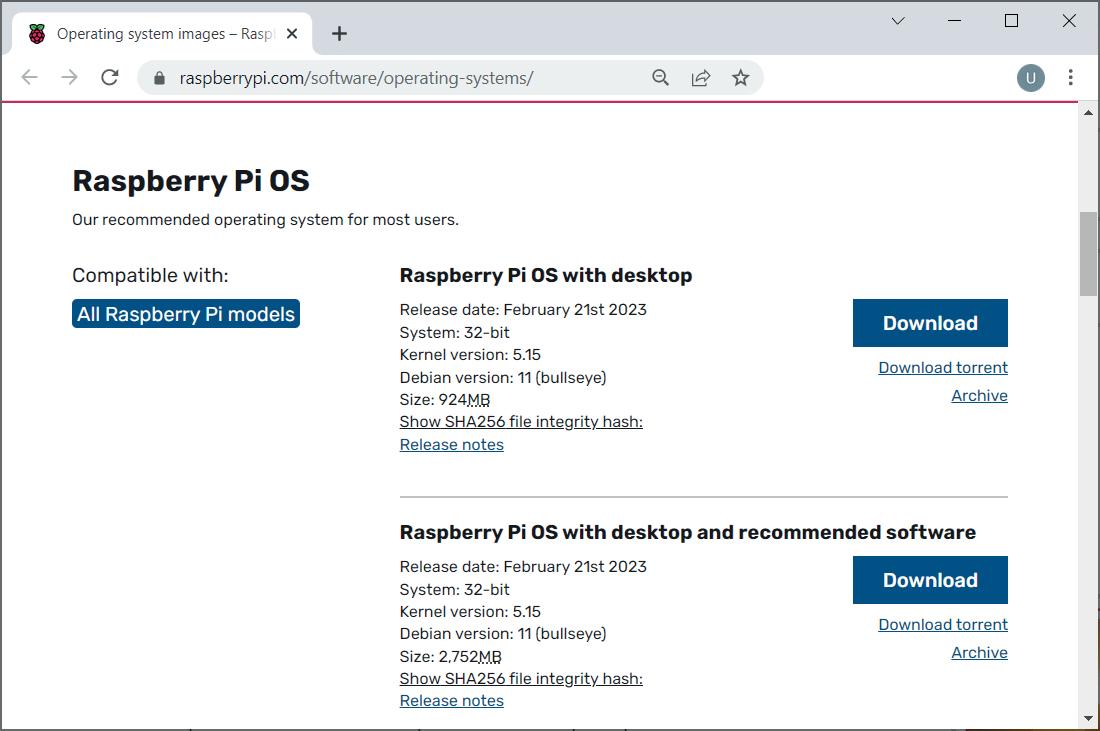Show SHA256 hash for recommended software edition
Image resolution: width=1100 pixels, height=731 pixels.
[x=521, y=678]
